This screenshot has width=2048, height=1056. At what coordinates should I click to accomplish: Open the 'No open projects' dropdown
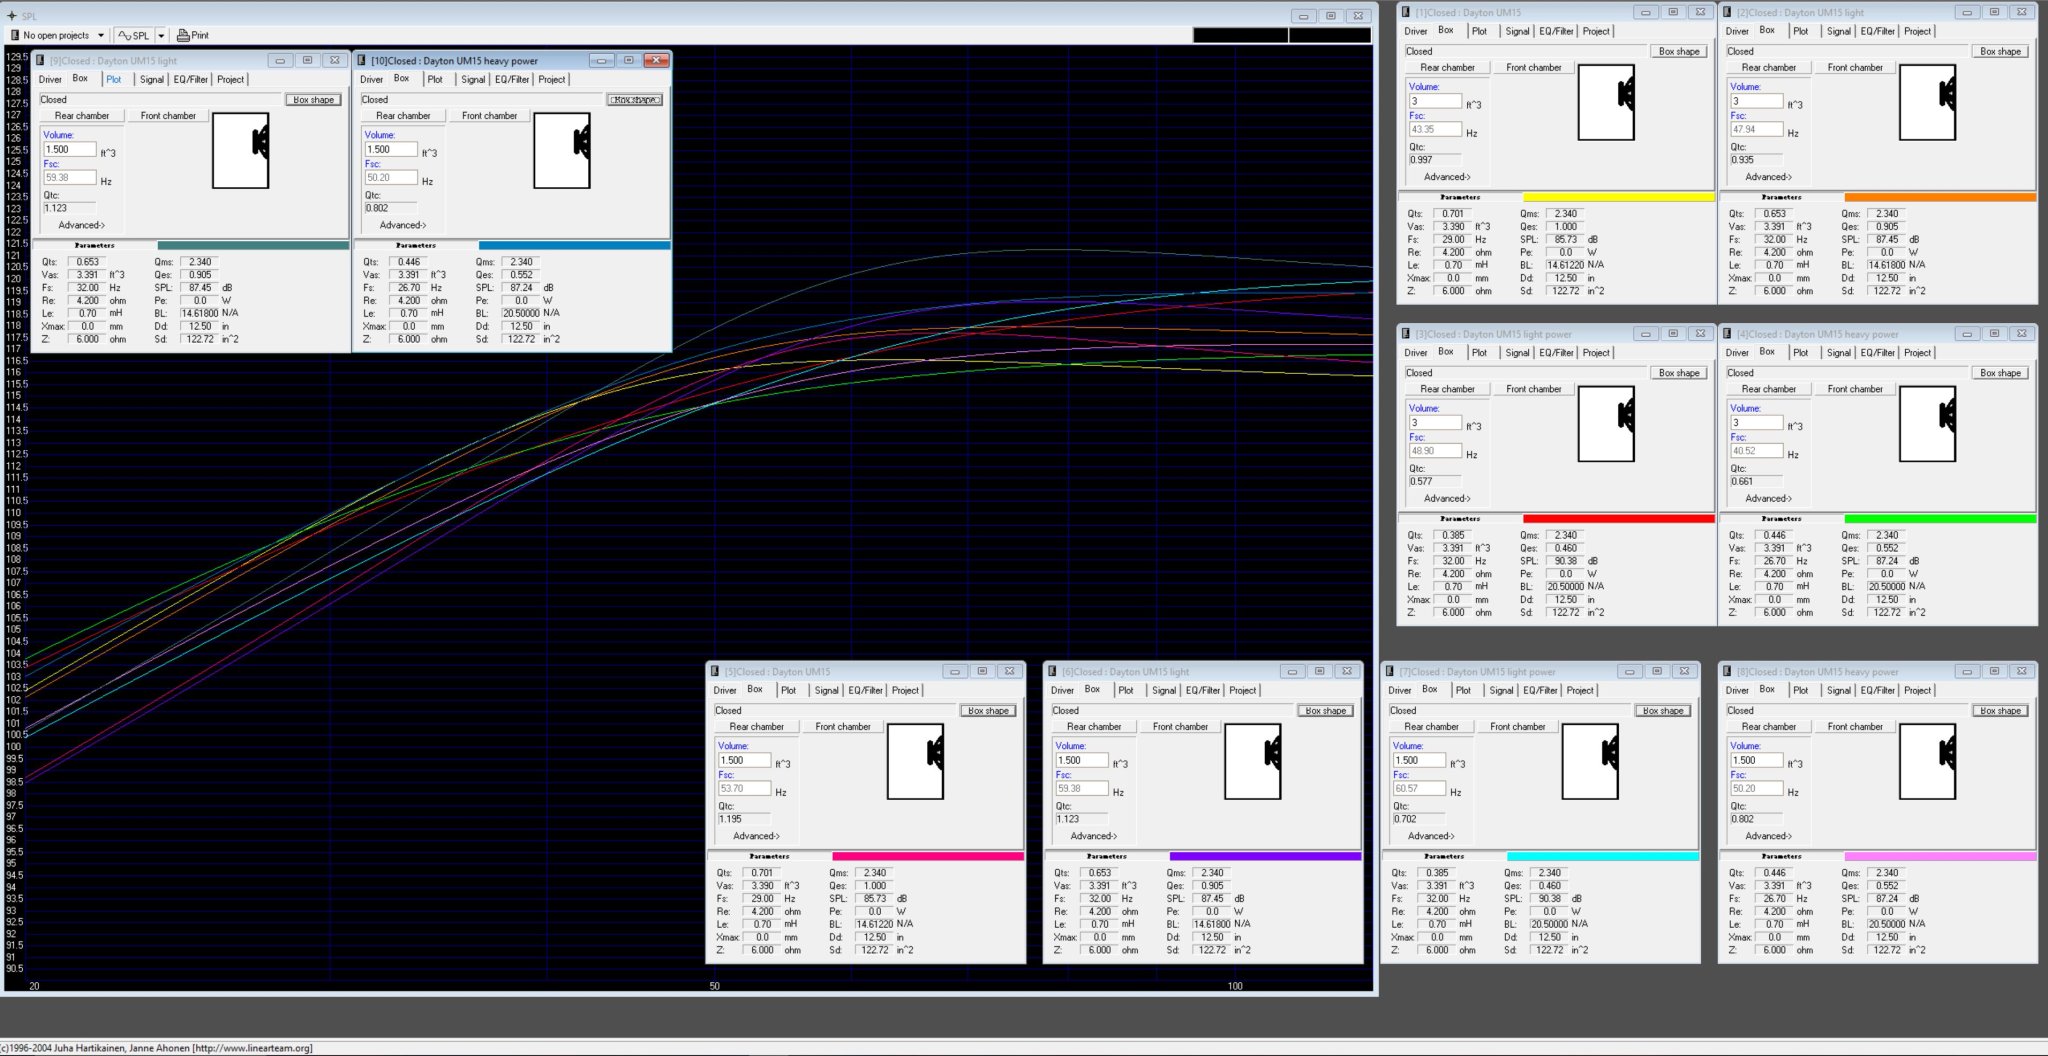click(x=100, y=35)
